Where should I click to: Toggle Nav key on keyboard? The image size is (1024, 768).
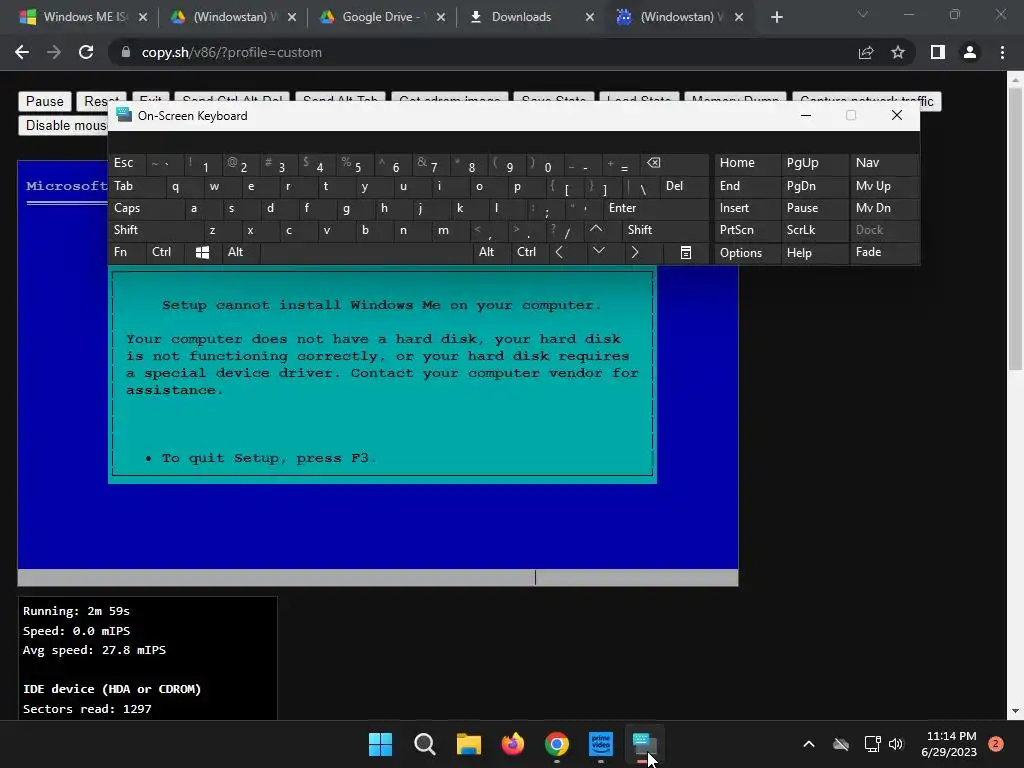pyautogui.click(x=884, y=163)
